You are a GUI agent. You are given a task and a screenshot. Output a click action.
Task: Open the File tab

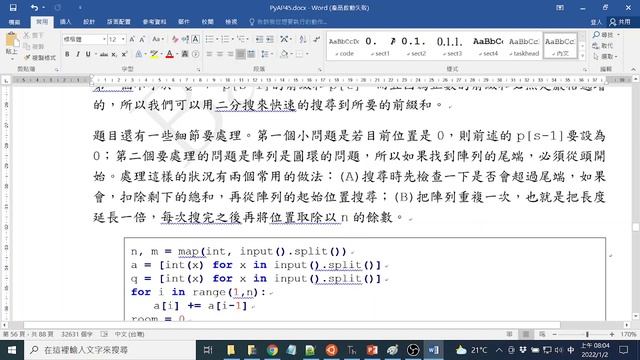click(14, 22)
